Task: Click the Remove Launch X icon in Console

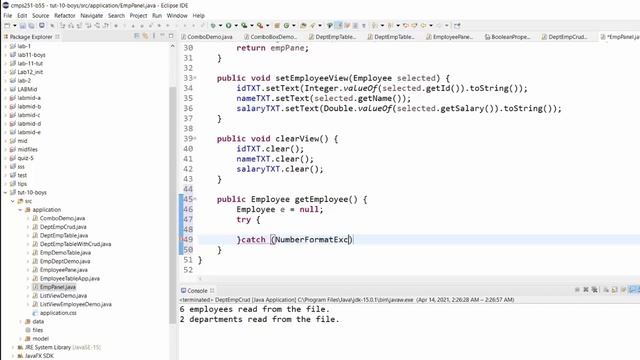Action: point(586,290)
